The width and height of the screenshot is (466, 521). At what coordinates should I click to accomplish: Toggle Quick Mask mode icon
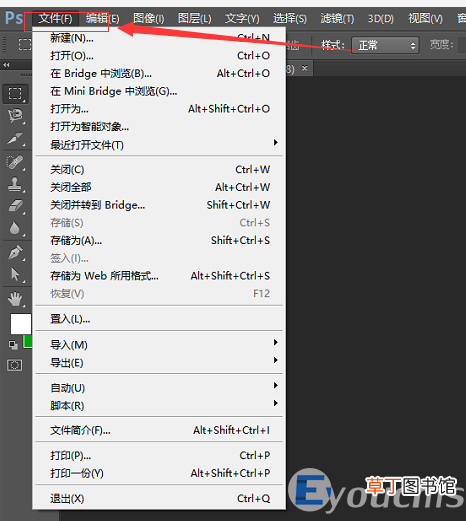coord(15,365)
